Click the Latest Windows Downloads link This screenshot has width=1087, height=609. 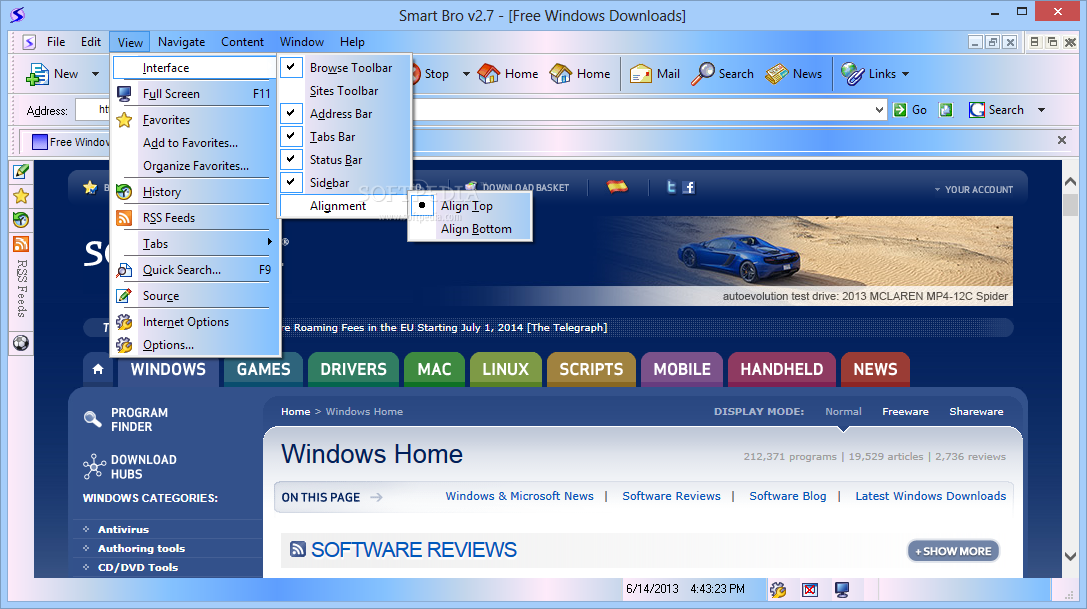coord(930,496)
